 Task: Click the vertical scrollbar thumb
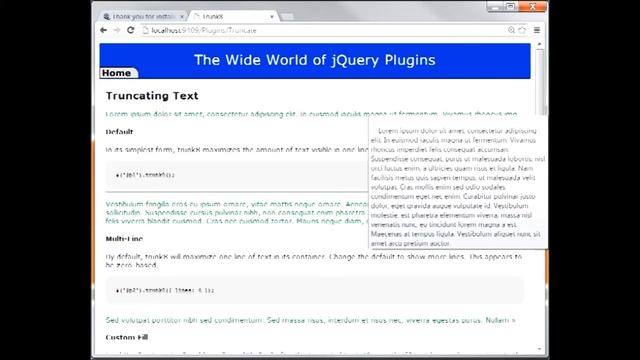pyautogui.click(x=540, y=82)
